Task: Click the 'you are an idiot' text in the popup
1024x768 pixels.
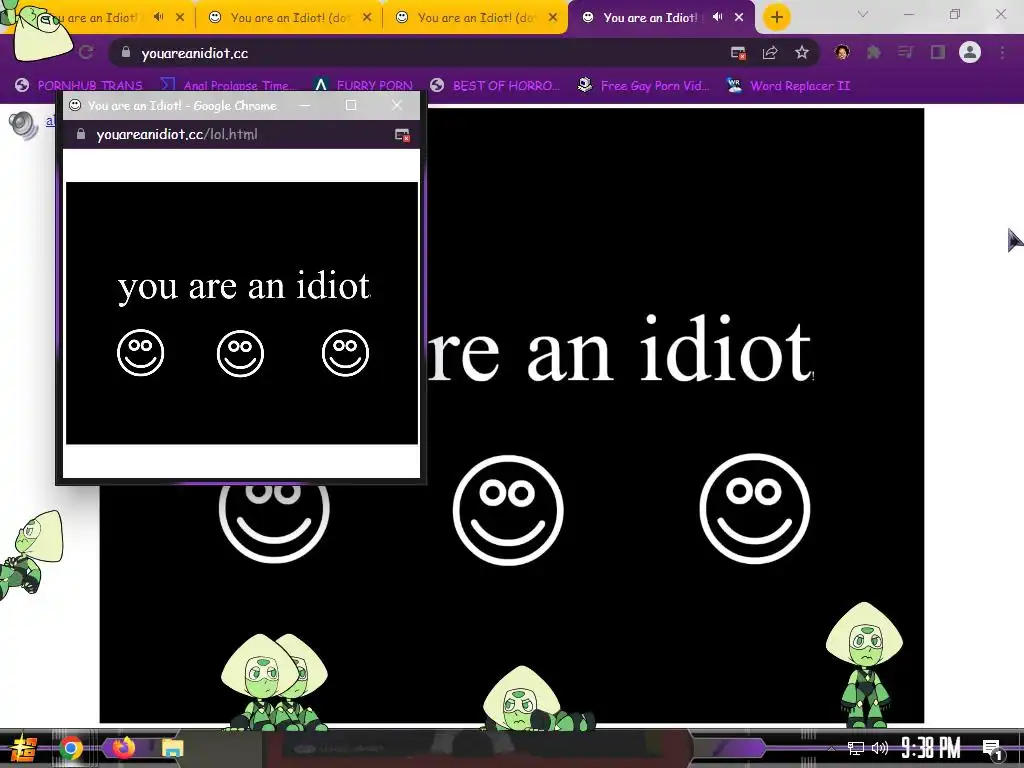Action: click(x=244, y=287)
